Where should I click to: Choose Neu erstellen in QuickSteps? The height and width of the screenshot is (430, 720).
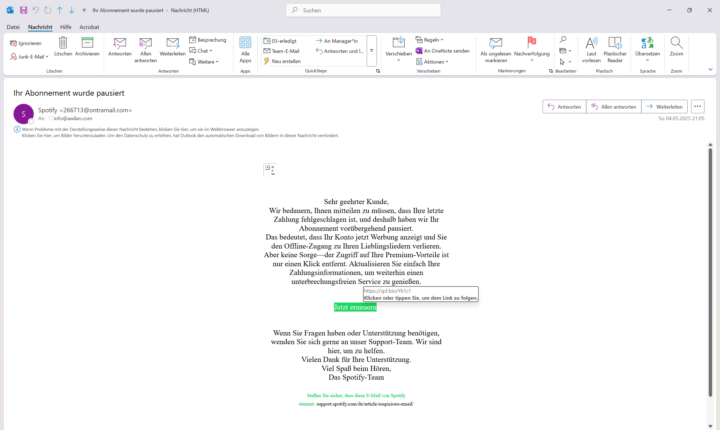[282, 61]
